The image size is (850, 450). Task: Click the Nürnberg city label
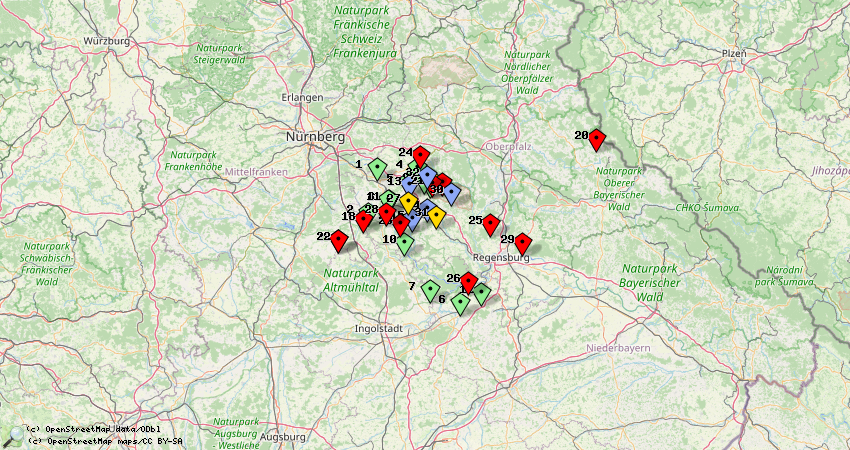[x=315, y=135]
